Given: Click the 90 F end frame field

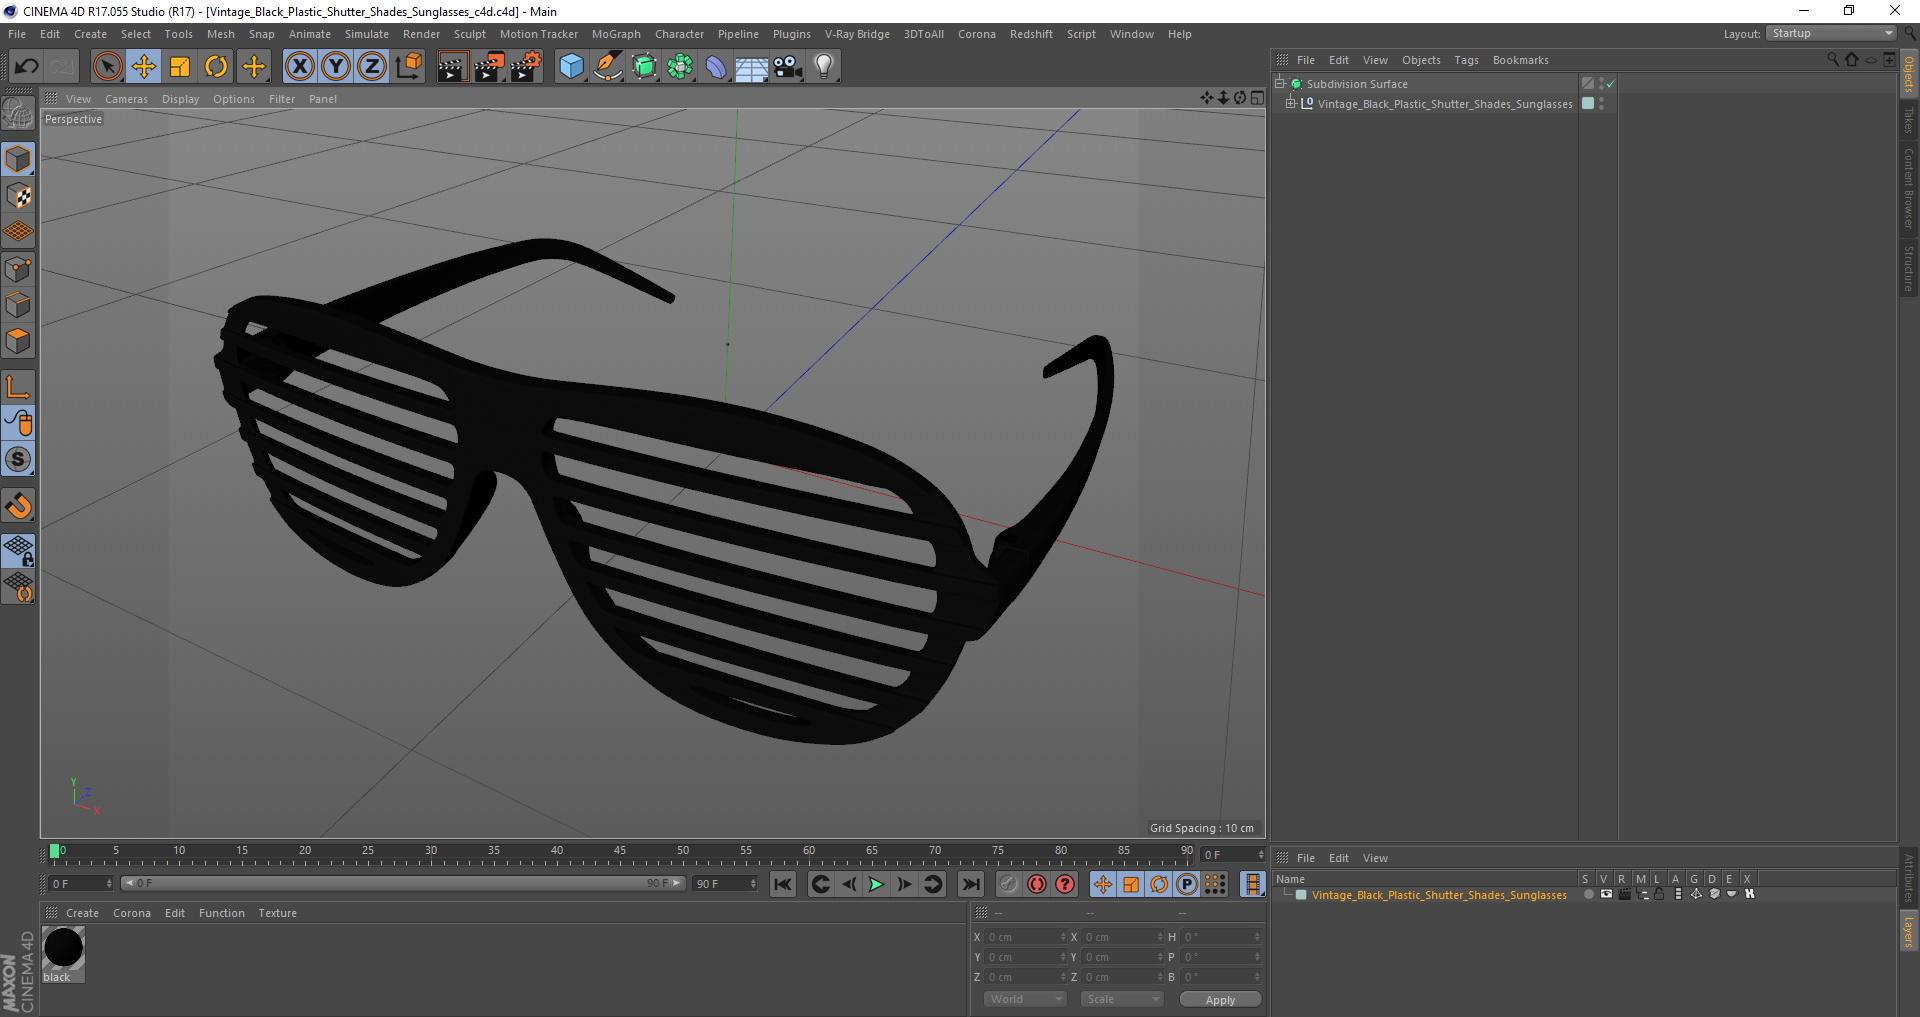Looking at the screenshot, I should pyautogui.click(x=726, y=884).
